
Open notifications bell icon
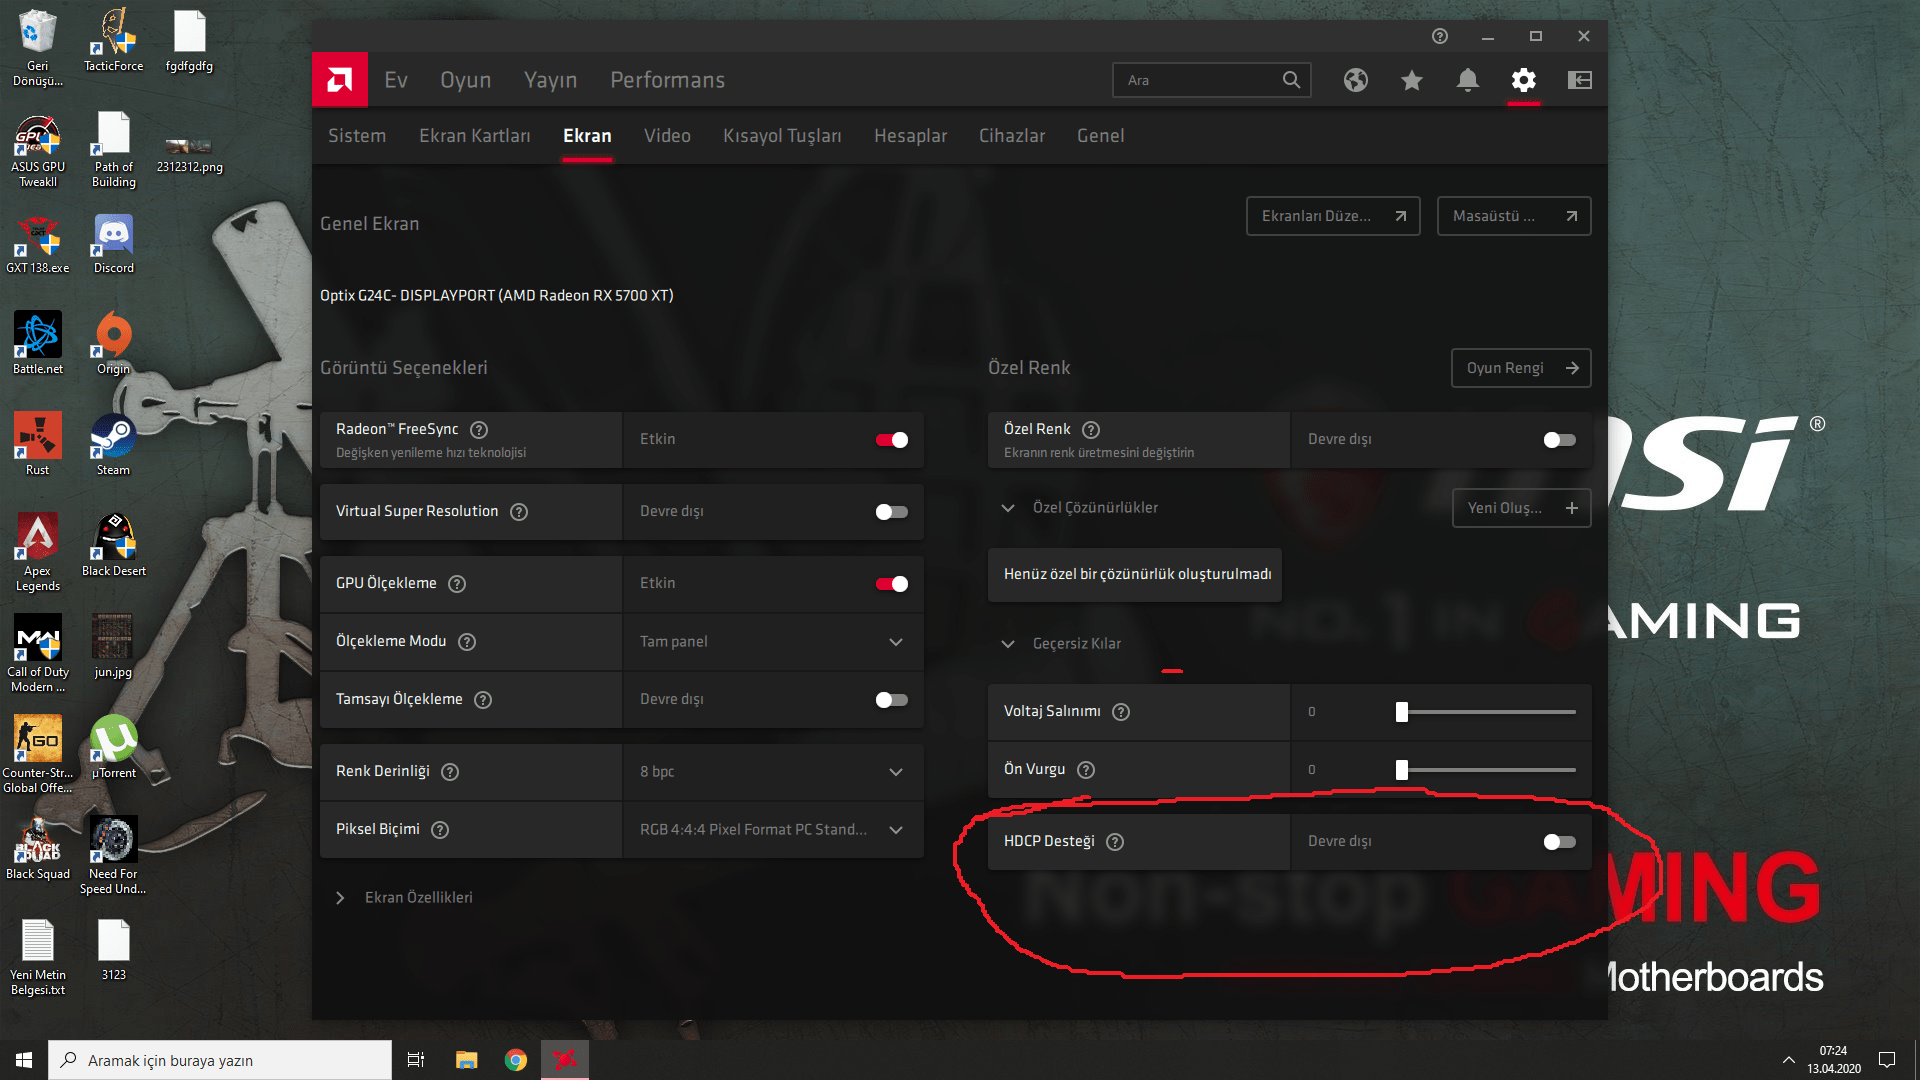1467,80
